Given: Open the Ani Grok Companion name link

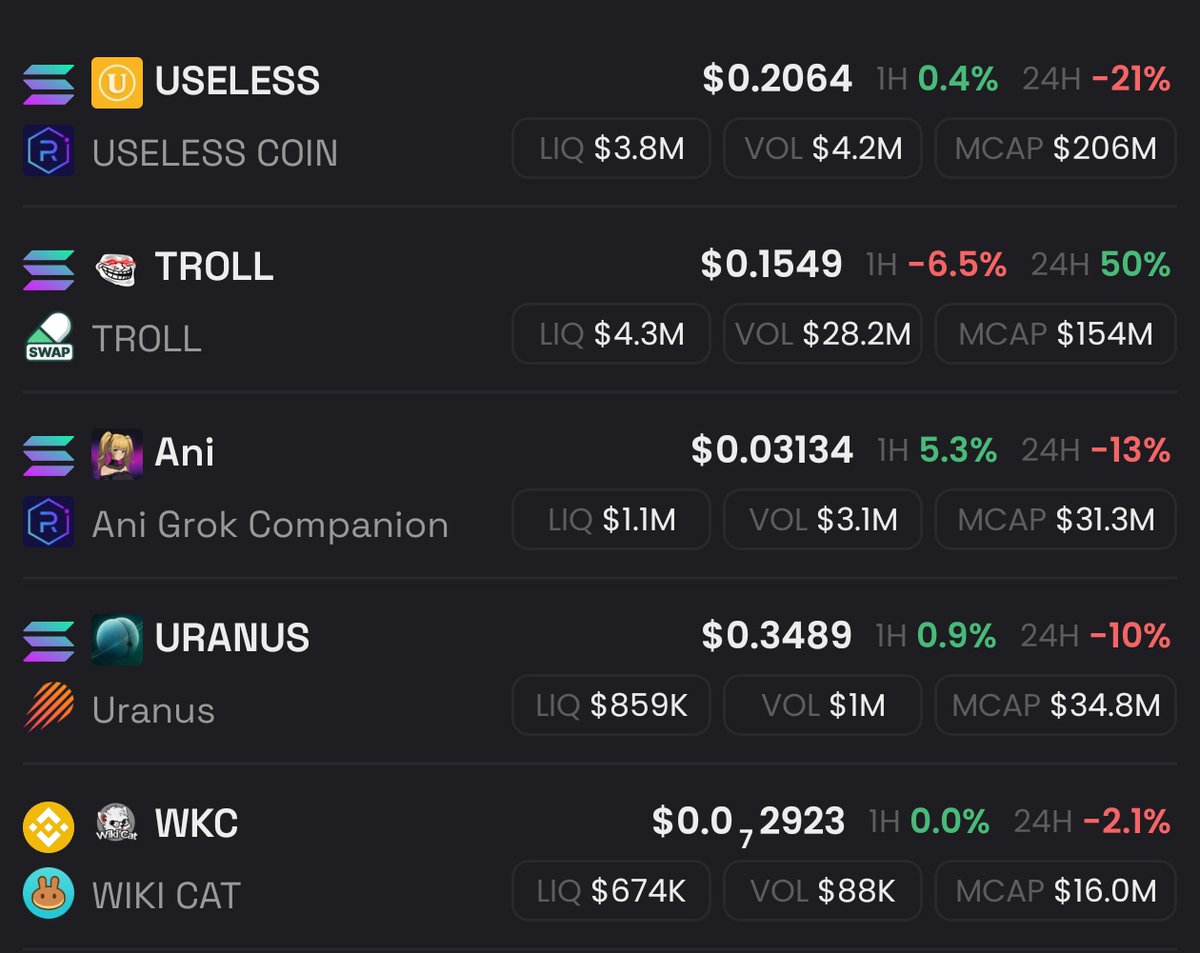Looking at the screenshot, I should tap(270, 524).
